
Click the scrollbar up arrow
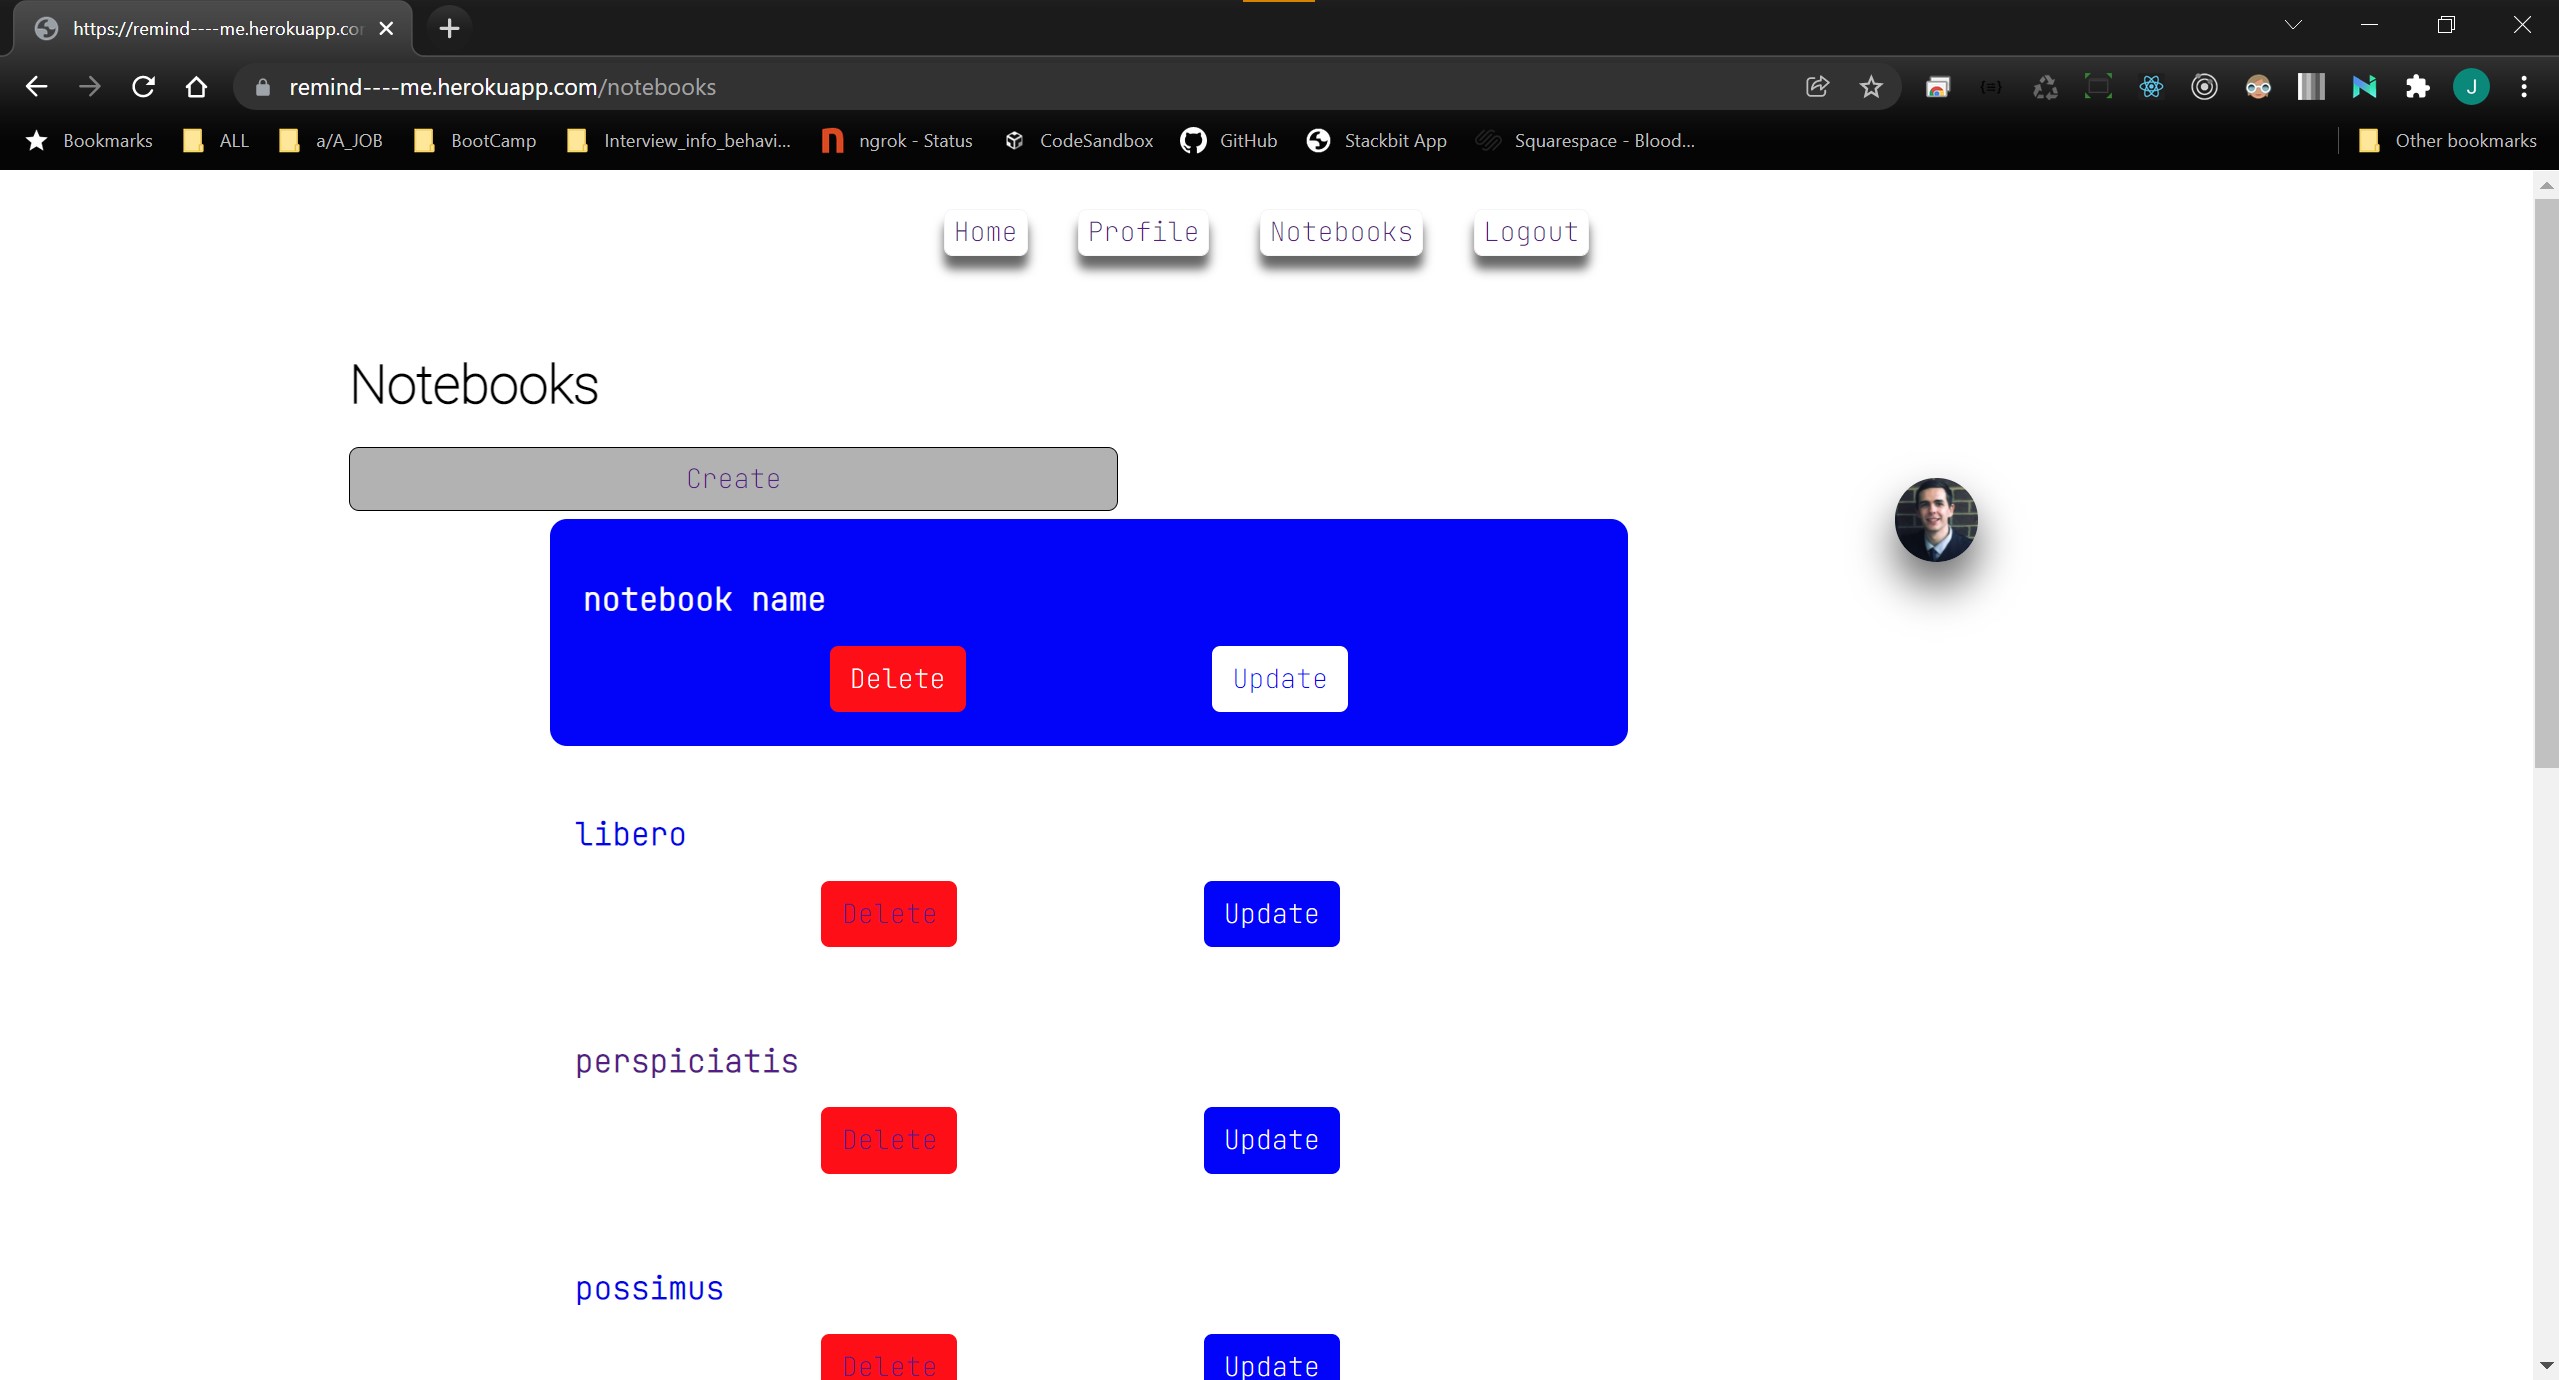(x=2546, y=186)
